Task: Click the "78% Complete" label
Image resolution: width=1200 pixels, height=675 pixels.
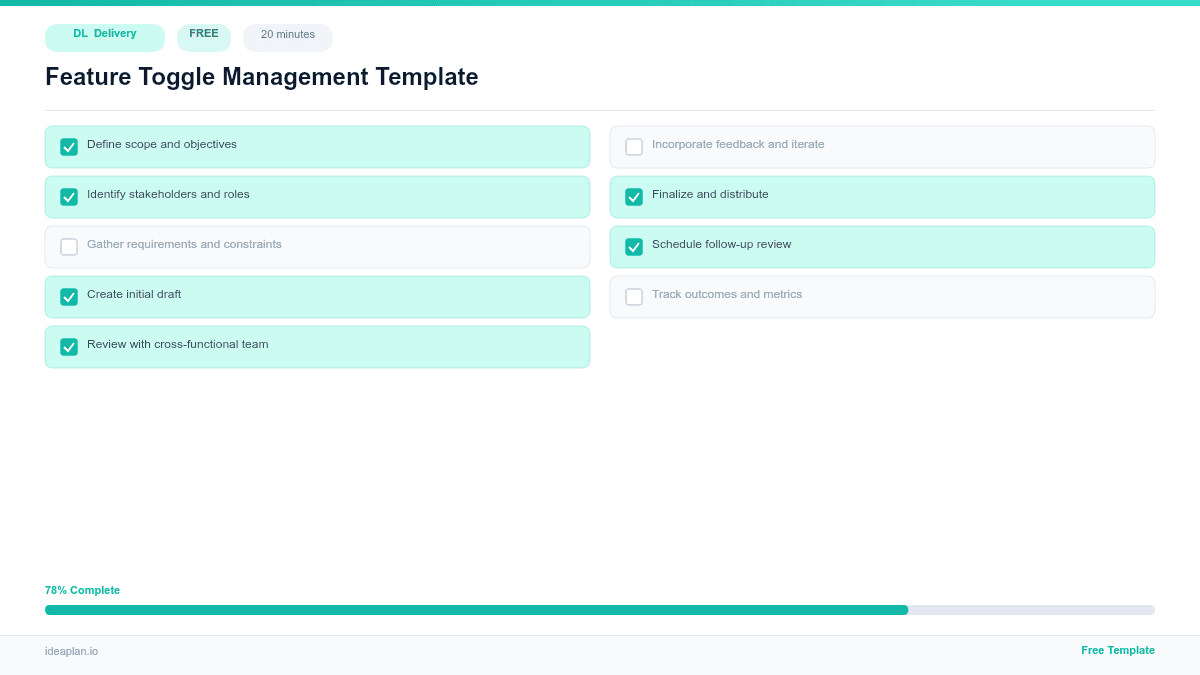Action: [82, 590]
